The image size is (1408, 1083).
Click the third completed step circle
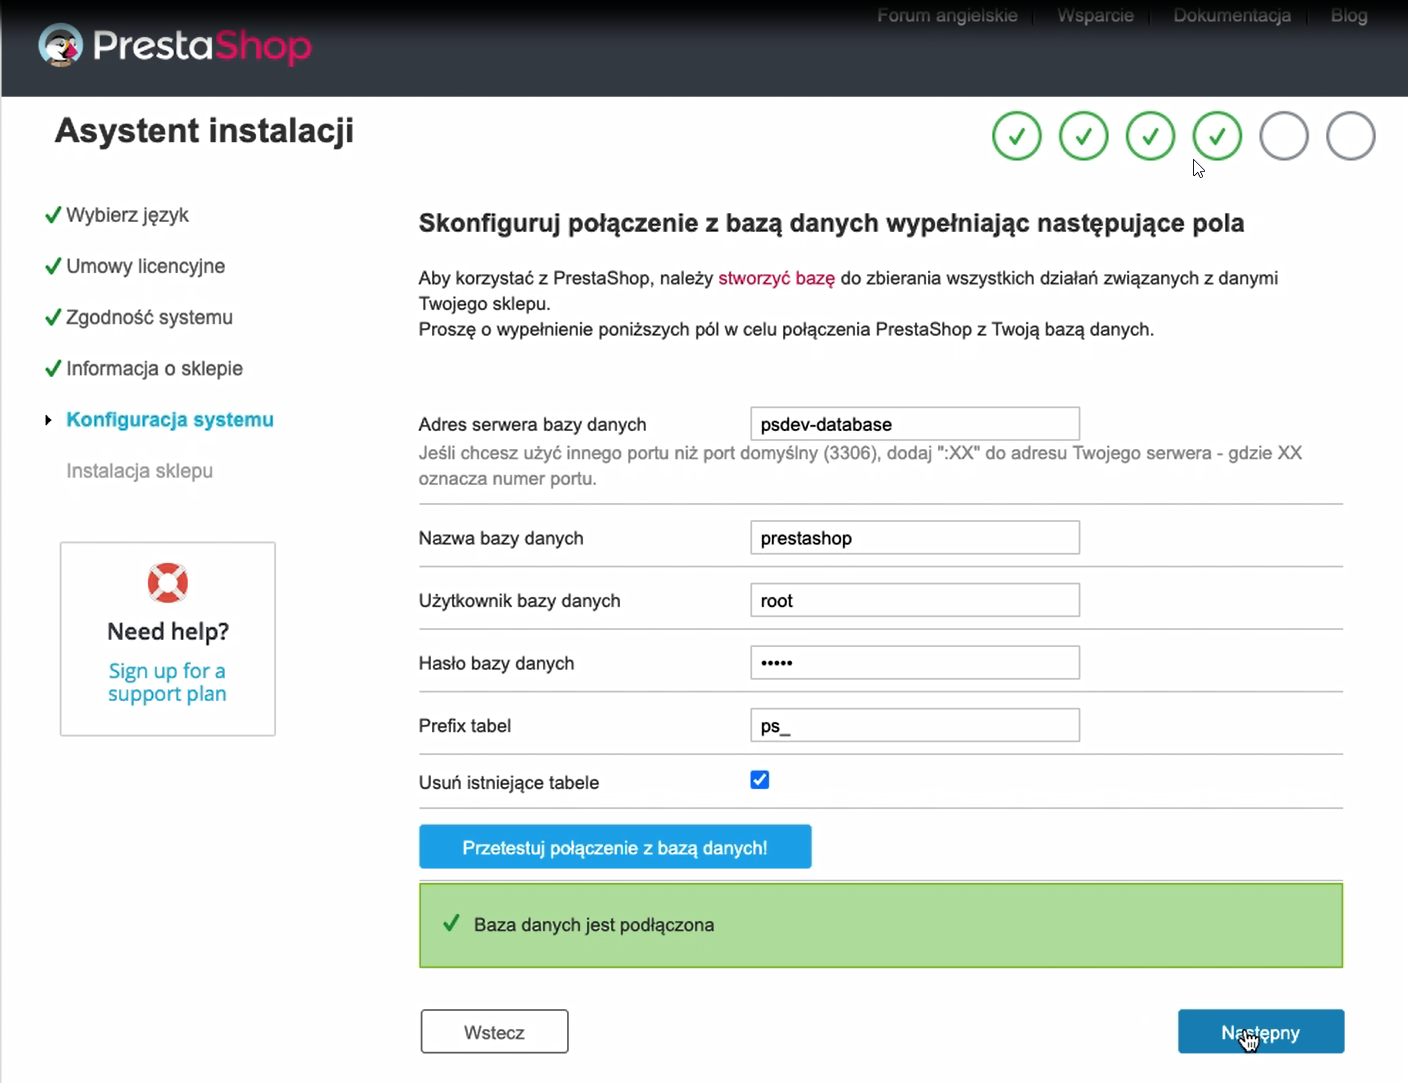tap(1150, 136)
